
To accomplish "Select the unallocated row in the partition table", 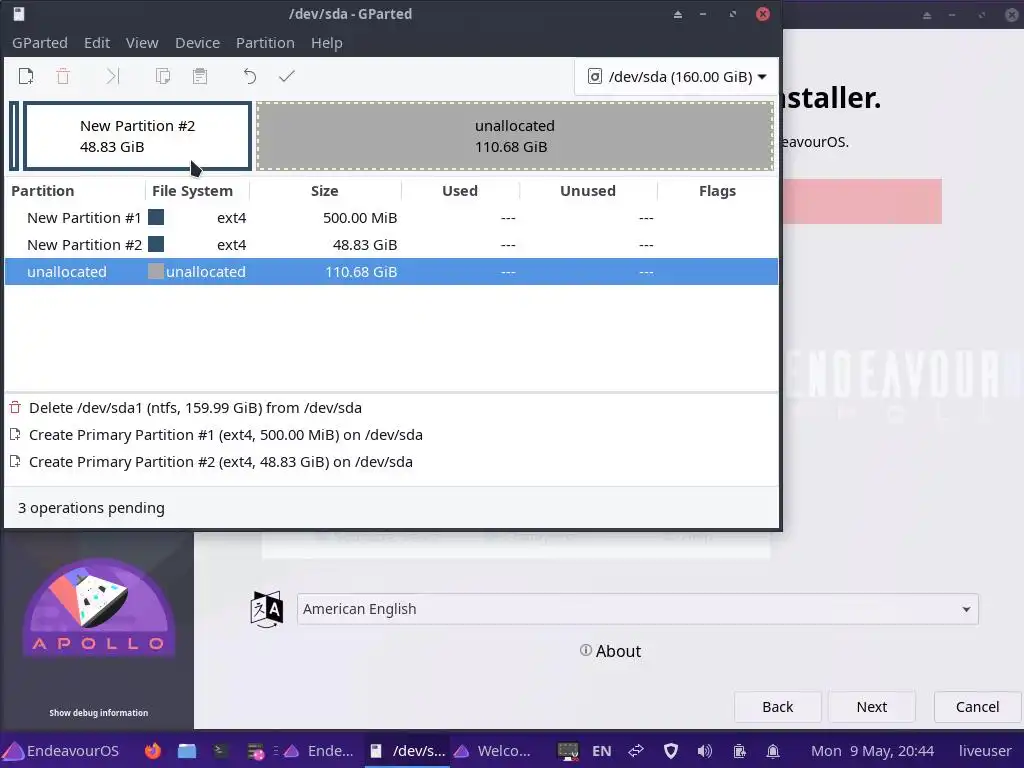I will [x=391, y=272].
